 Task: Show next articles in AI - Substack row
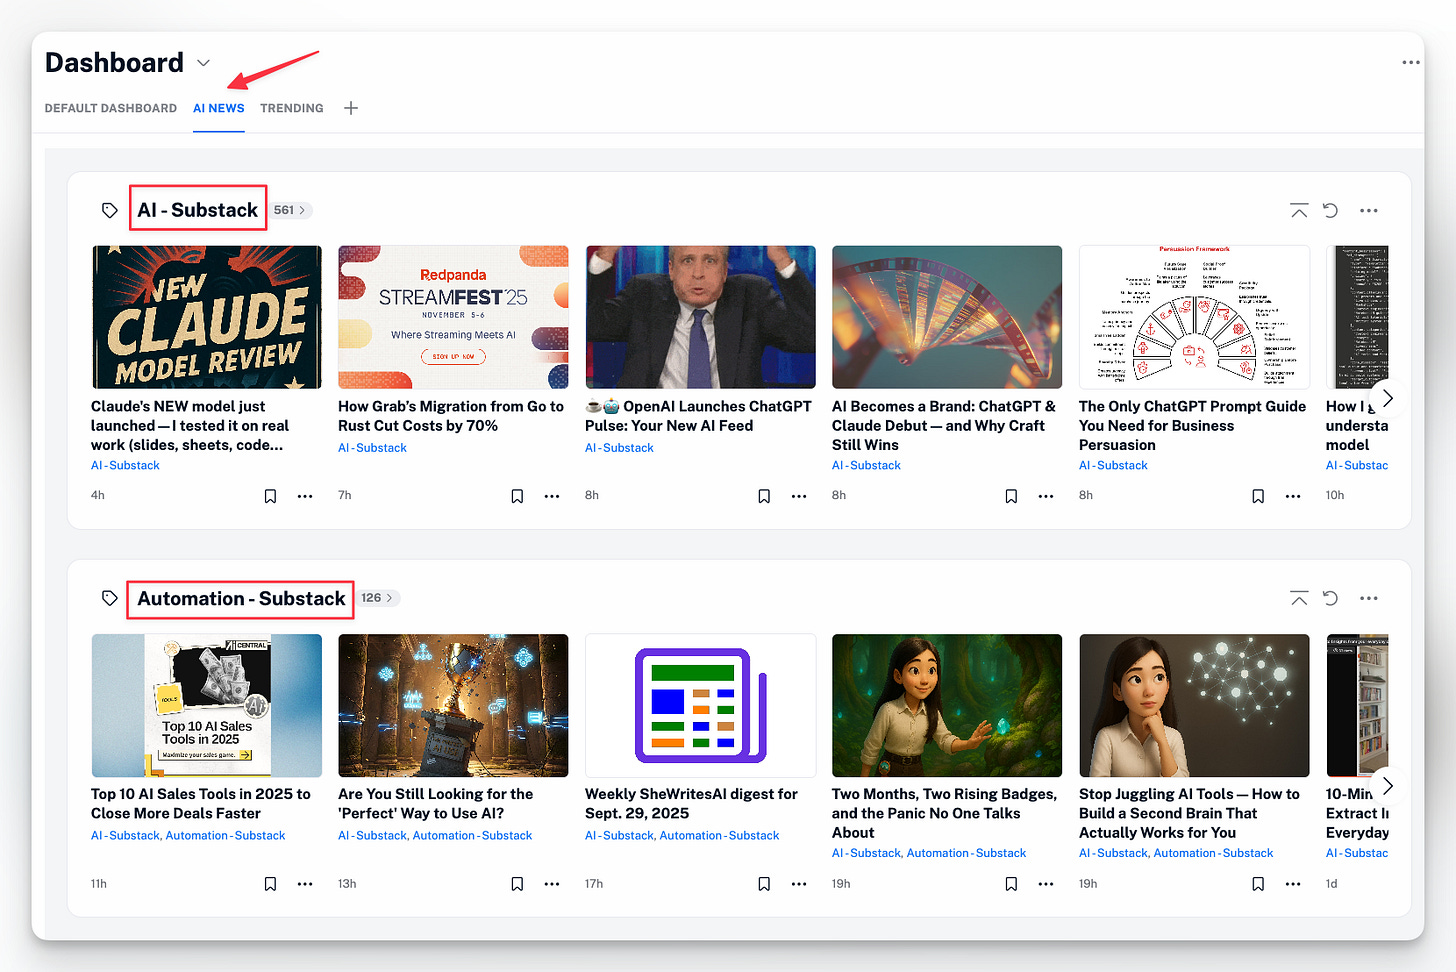coord(1387,398)
